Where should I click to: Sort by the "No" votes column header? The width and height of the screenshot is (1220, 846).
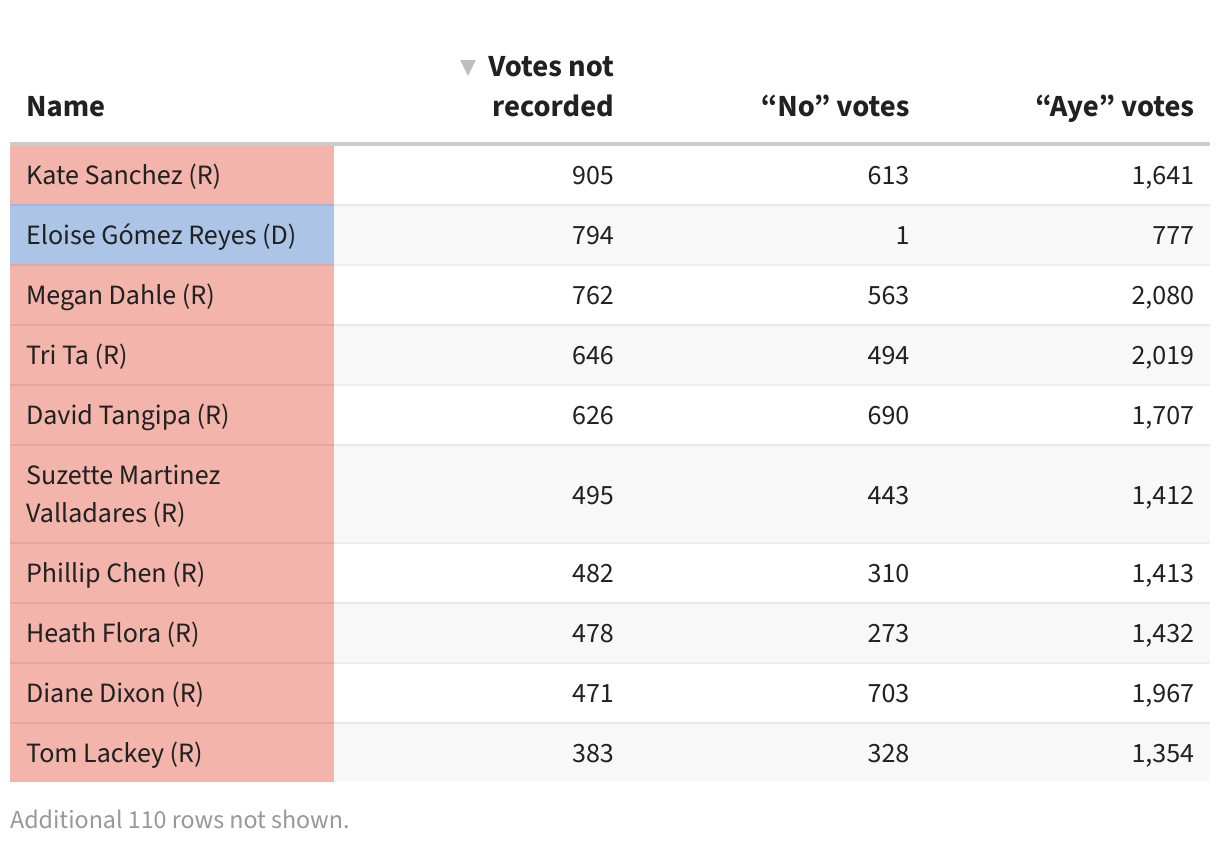835,106
